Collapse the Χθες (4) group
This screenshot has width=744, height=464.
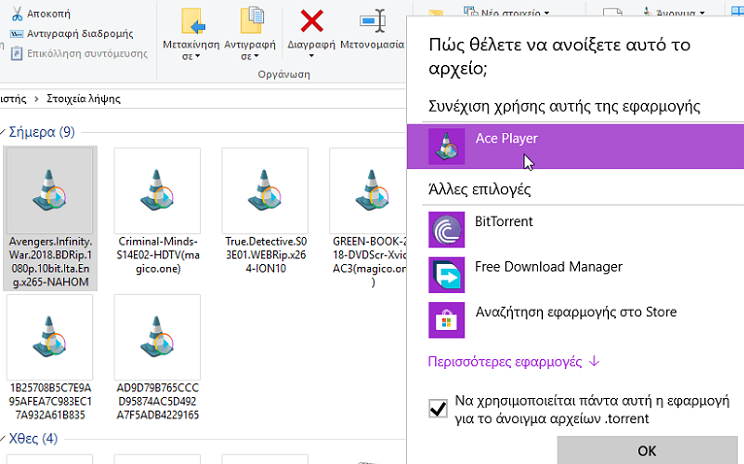tap(3, 439)
